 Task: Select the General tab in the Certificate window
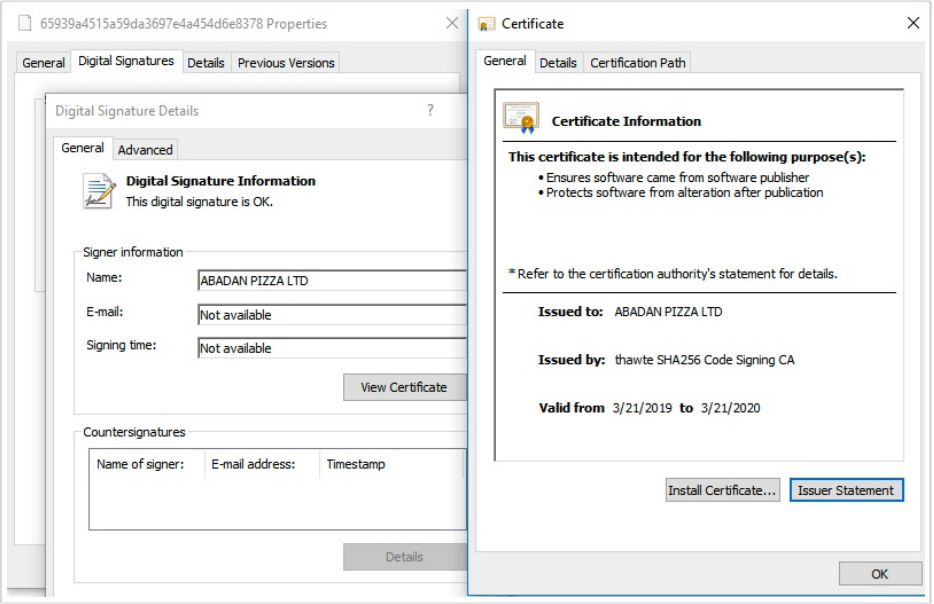coord(505,61)
